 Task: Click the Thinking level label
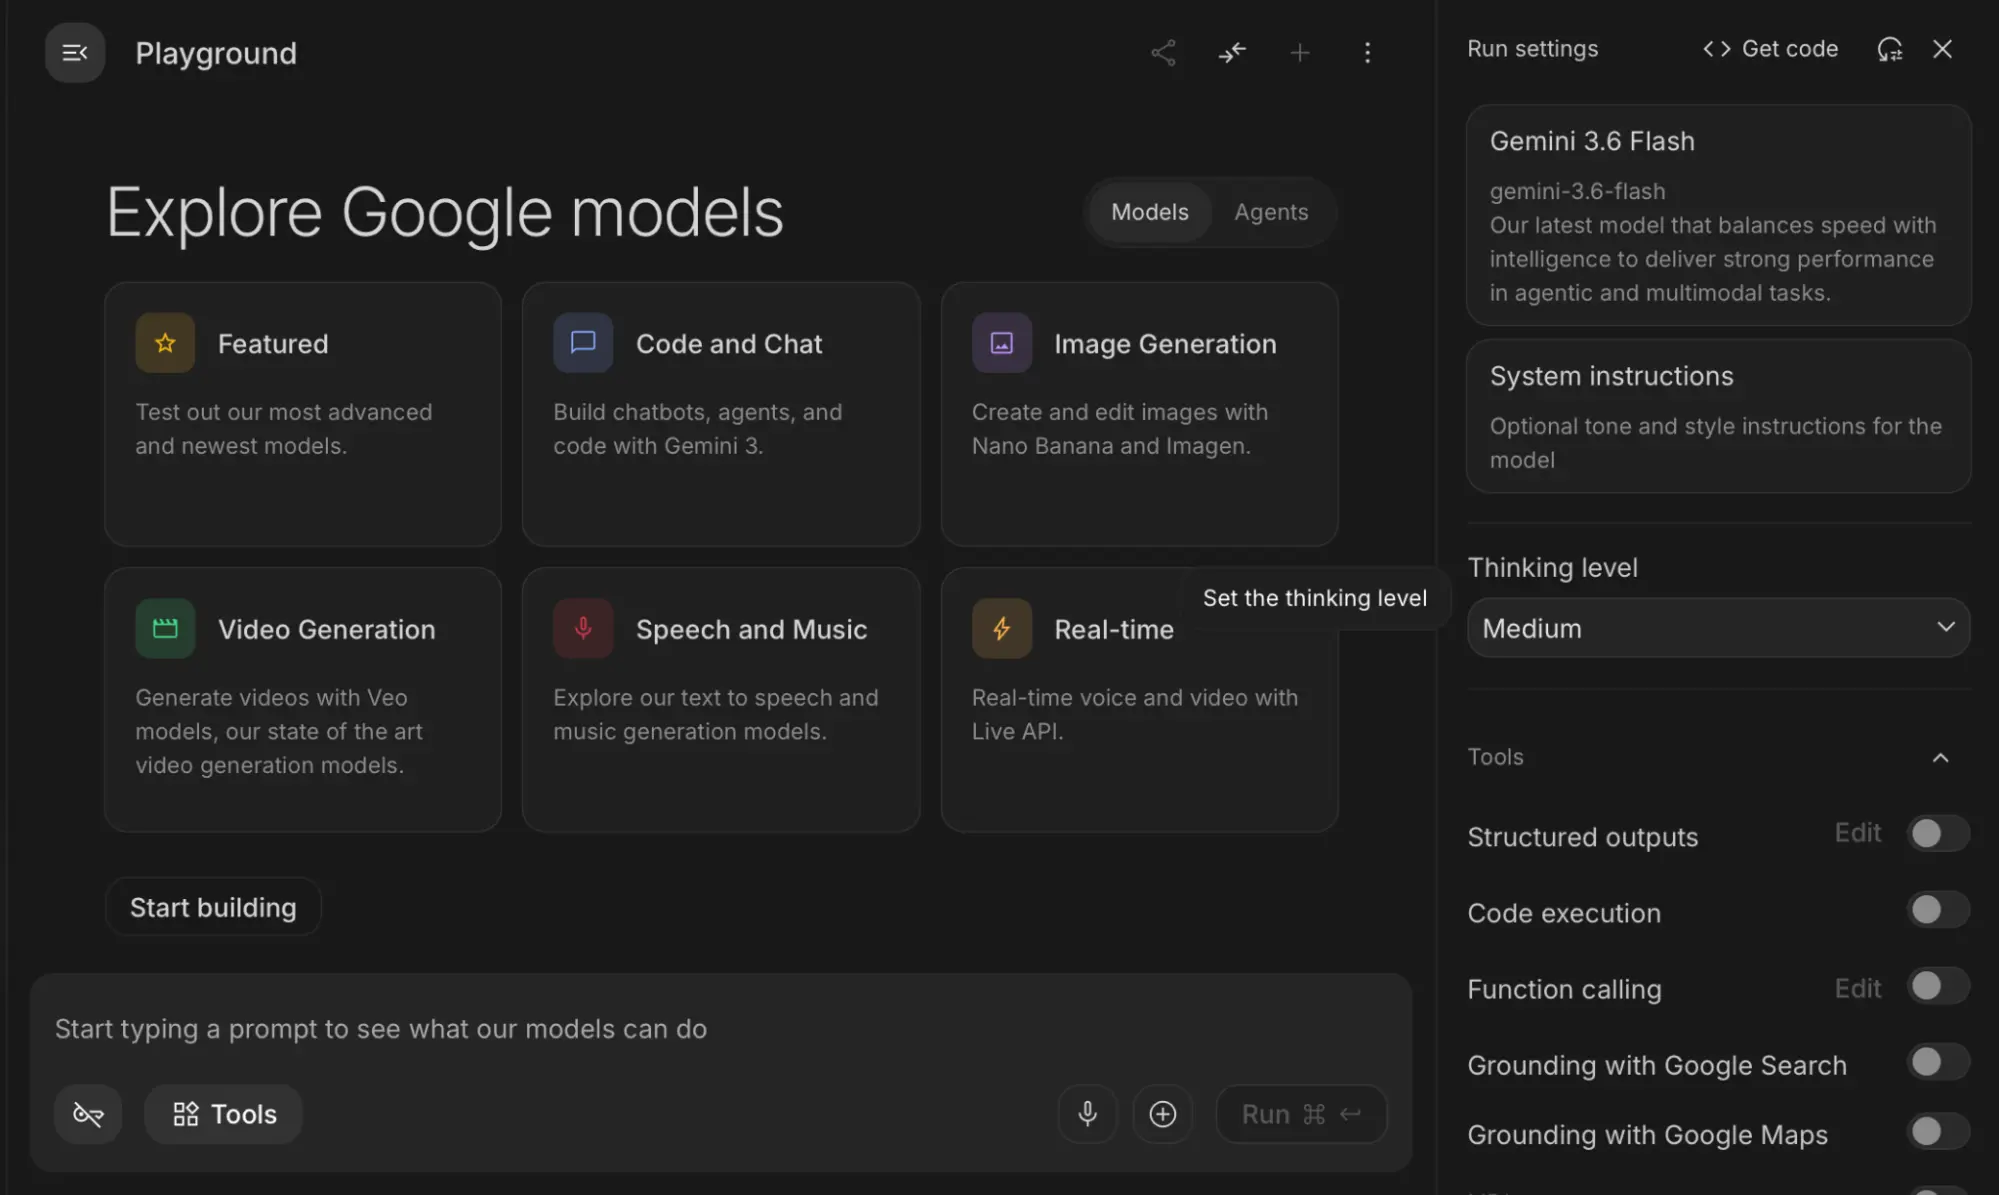tap(1552, 567)
